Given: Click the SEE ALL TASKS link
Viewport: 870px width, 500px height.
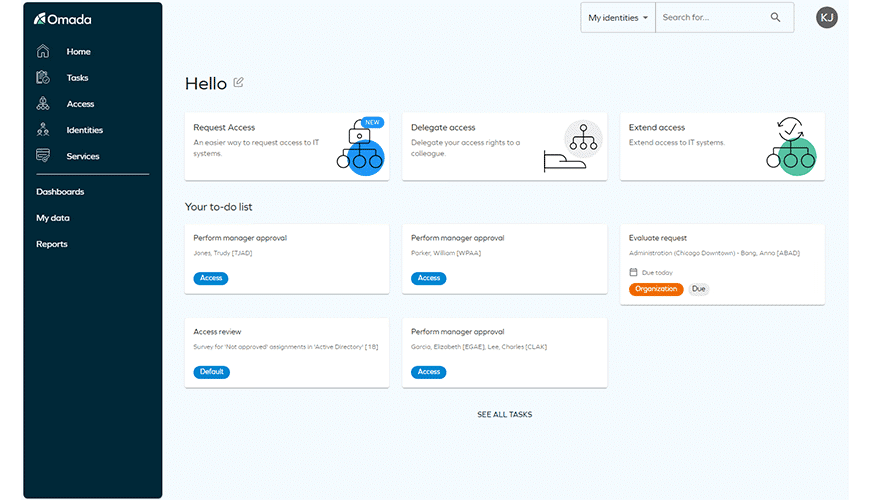Looking at the screenshot, I should pyautogui.click(x=505, y=414).
